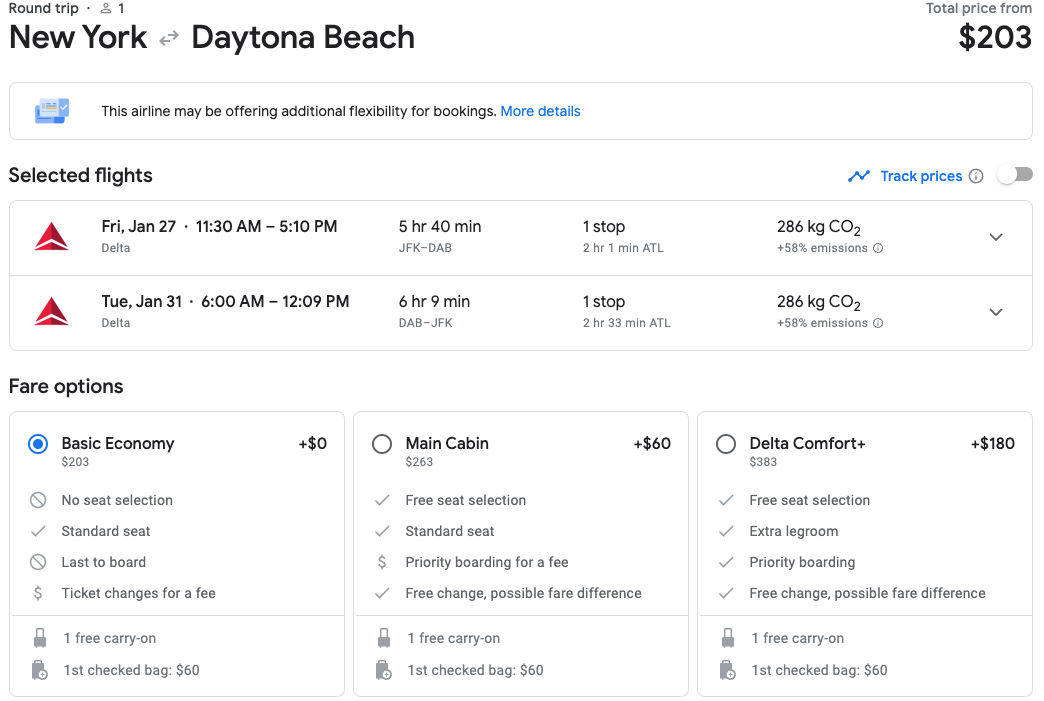
Task: Click the passenger count person icon
Action: click(x=106, y=9)
